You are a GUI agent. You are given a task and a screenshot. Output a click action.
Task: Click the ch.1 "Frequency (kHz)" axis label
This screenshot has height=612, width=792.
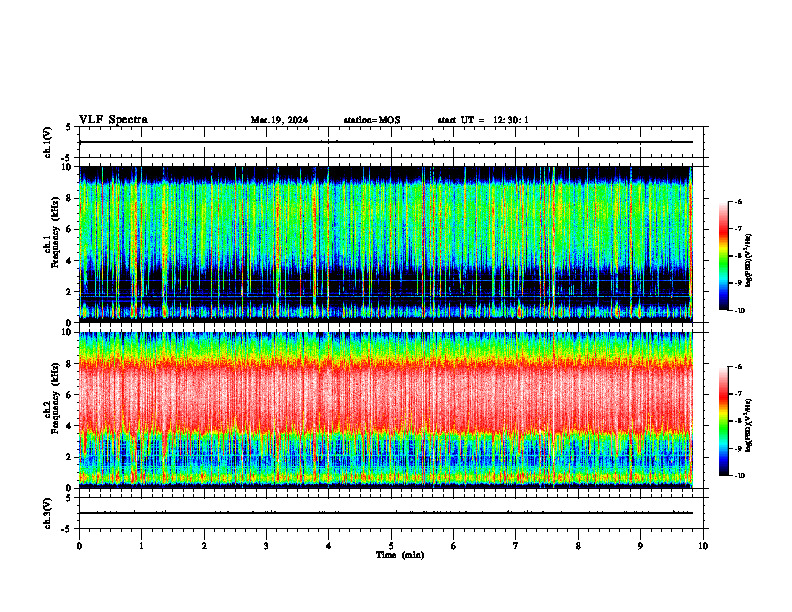pyautogui.click(x=55, y=232)
